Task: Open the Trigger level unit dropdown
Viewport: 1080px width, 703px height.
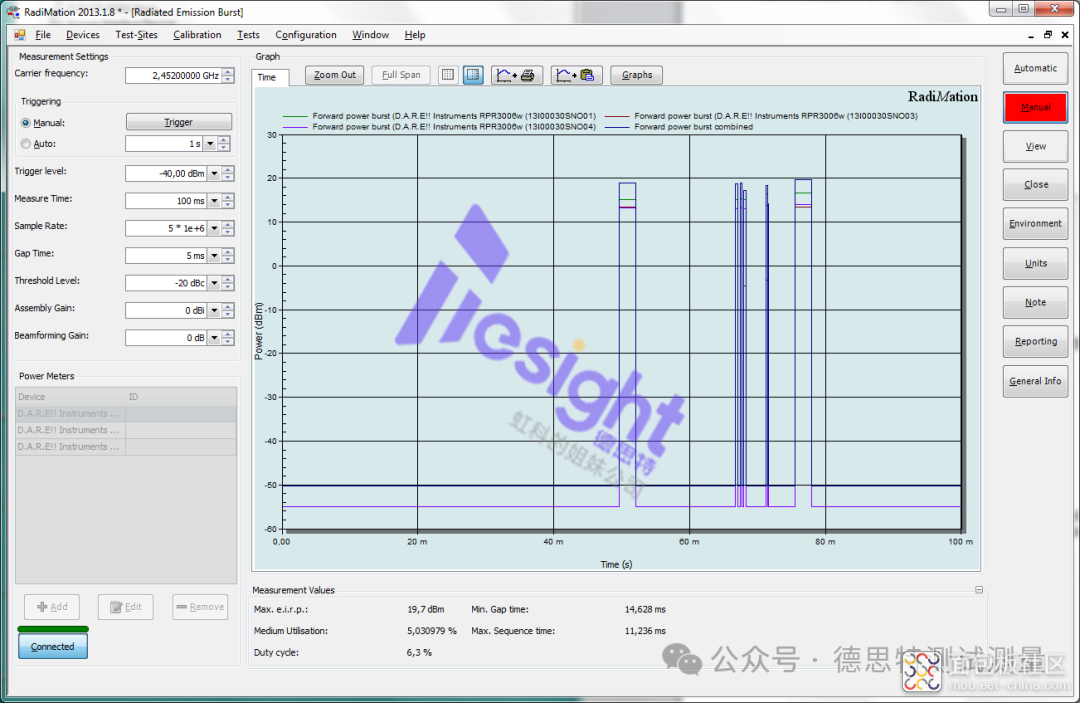Action: click(212, 174)
